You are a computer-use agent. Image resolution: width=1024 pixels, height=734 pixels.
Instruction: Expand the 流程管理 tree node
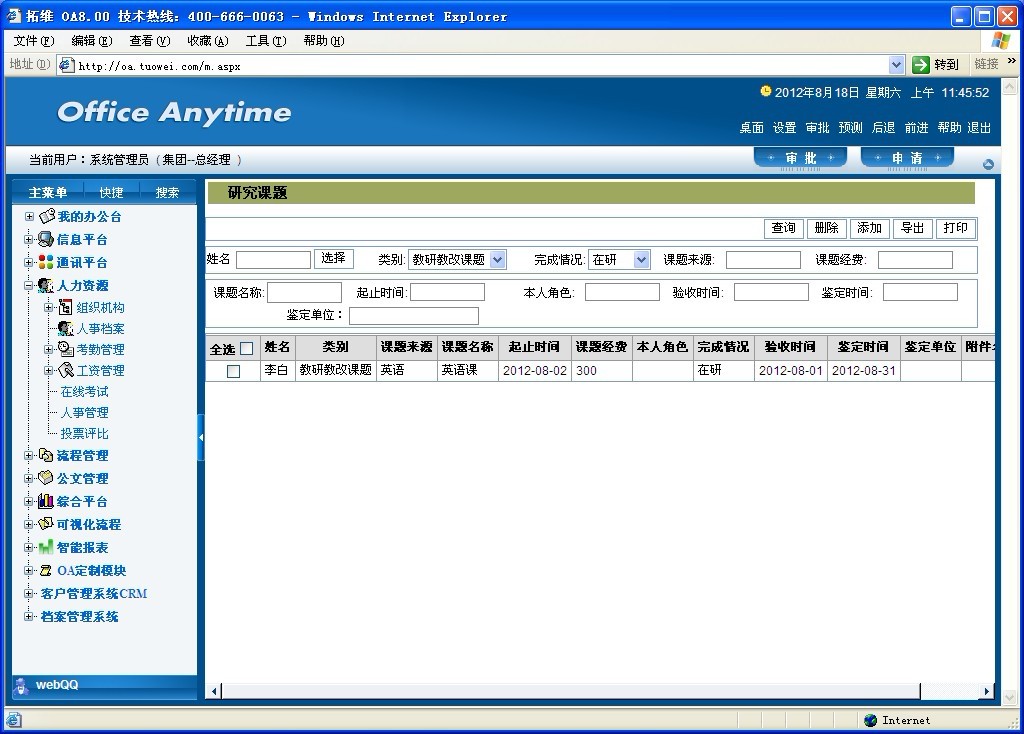pyautogui.click(x=30, y=455)
